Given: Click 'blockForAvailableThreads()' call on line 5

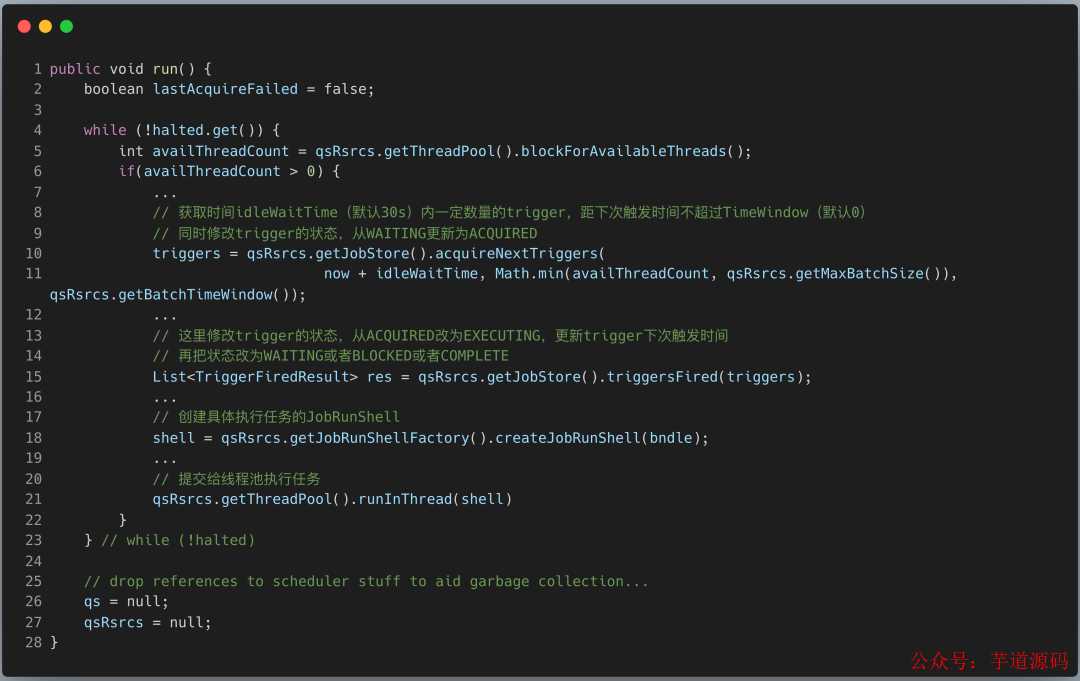Looking at the screenshot, I should point(632,151).
